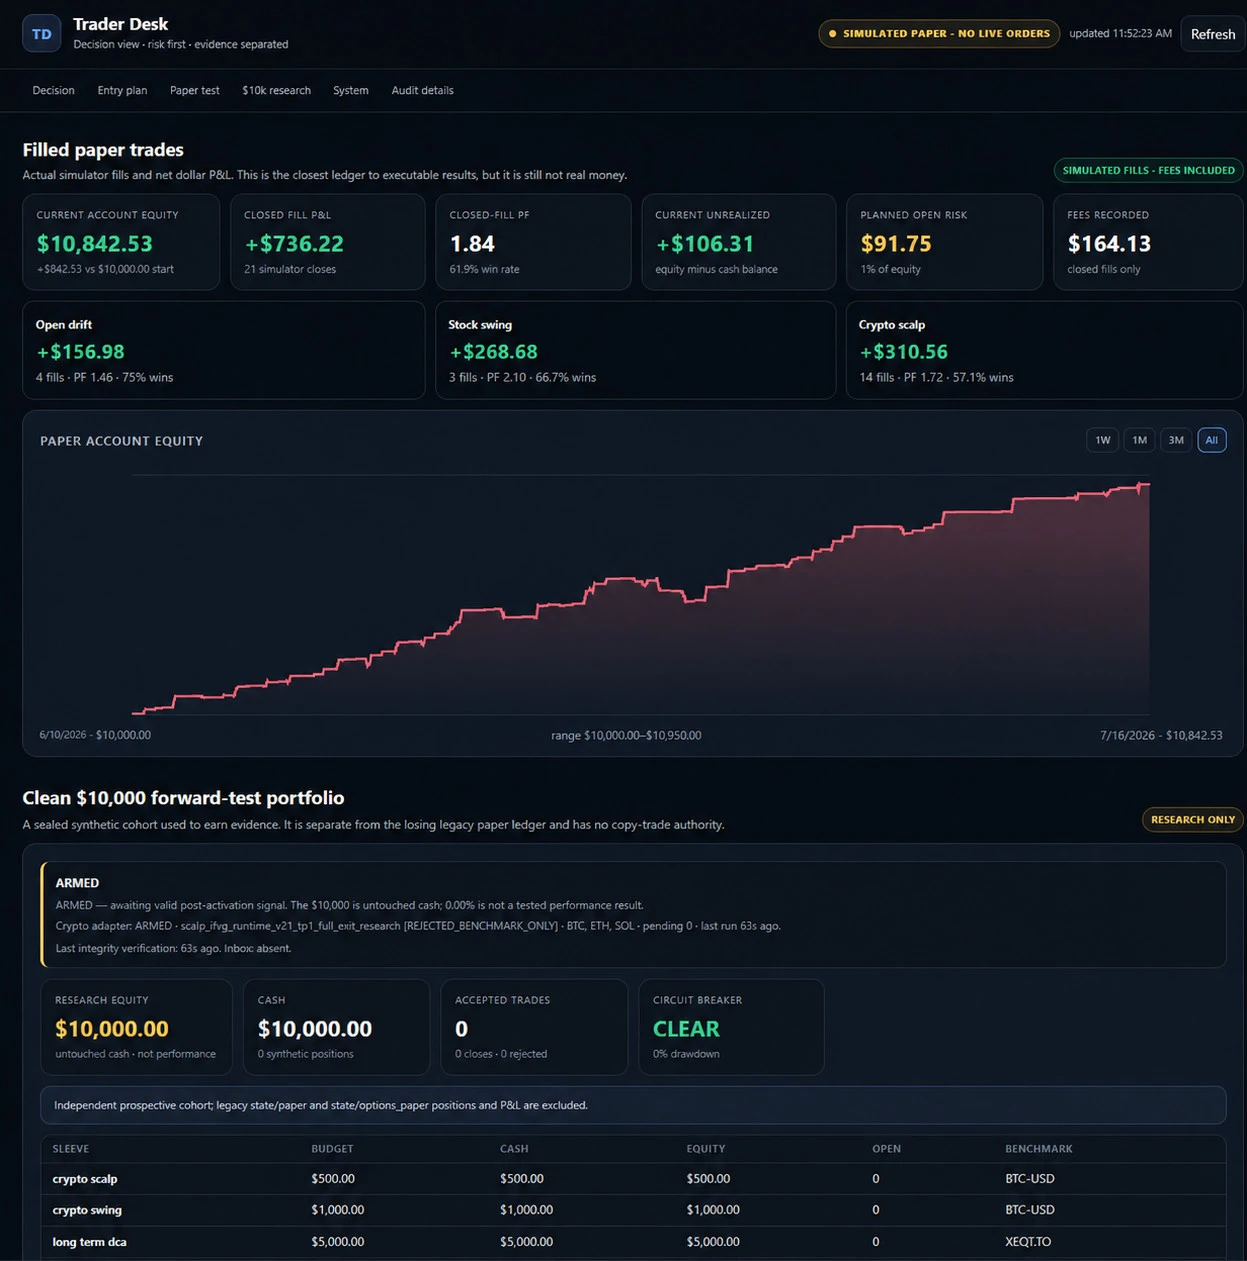The width and height of the screenshot is (1247, 1261).
Task: Click the OPEN column header
Action: [x=886, y=1149]
